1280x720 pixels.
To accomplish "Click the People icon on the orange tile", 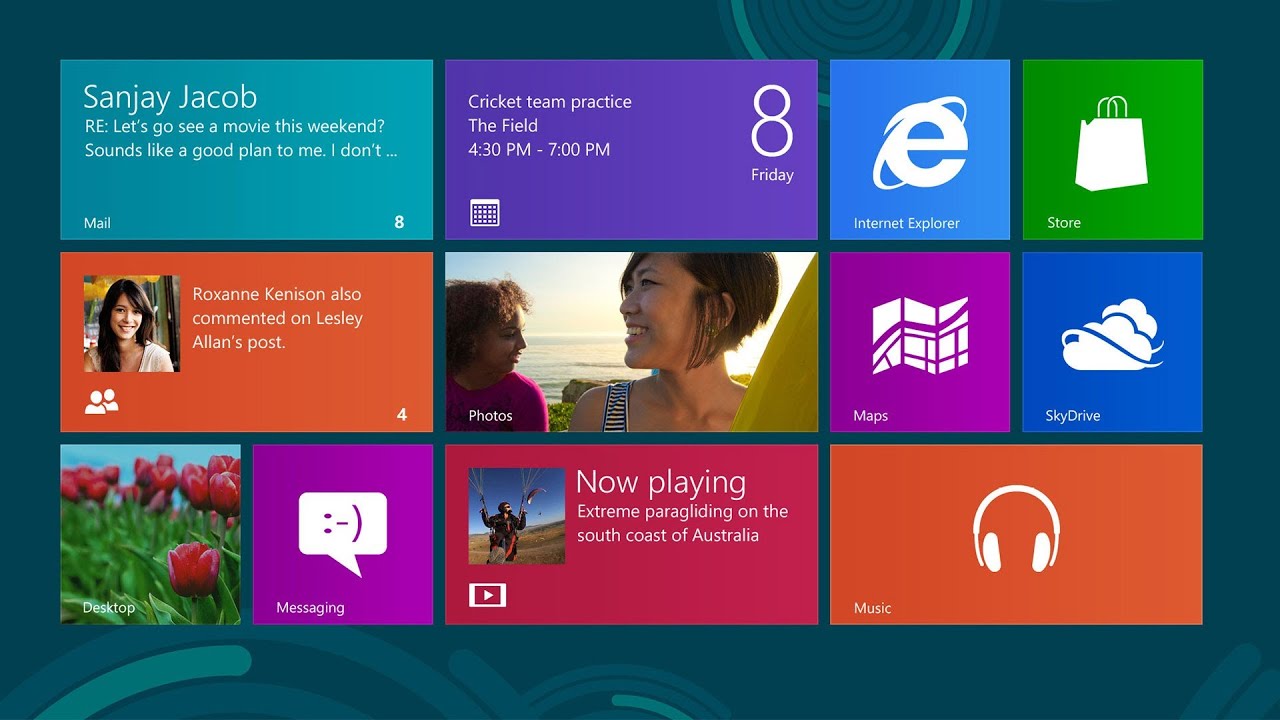I will coord(102,402).
